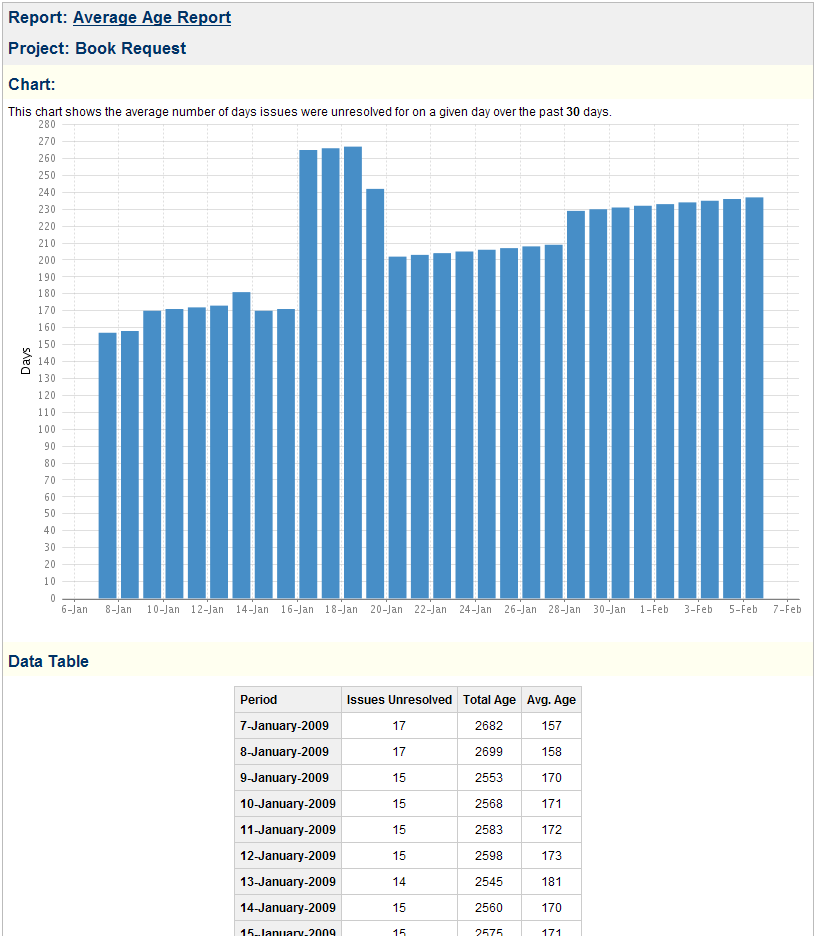Select the first bar at 7-Jan
The width and height of the screenshot is (816, 936).
click(x=107, y=466)
